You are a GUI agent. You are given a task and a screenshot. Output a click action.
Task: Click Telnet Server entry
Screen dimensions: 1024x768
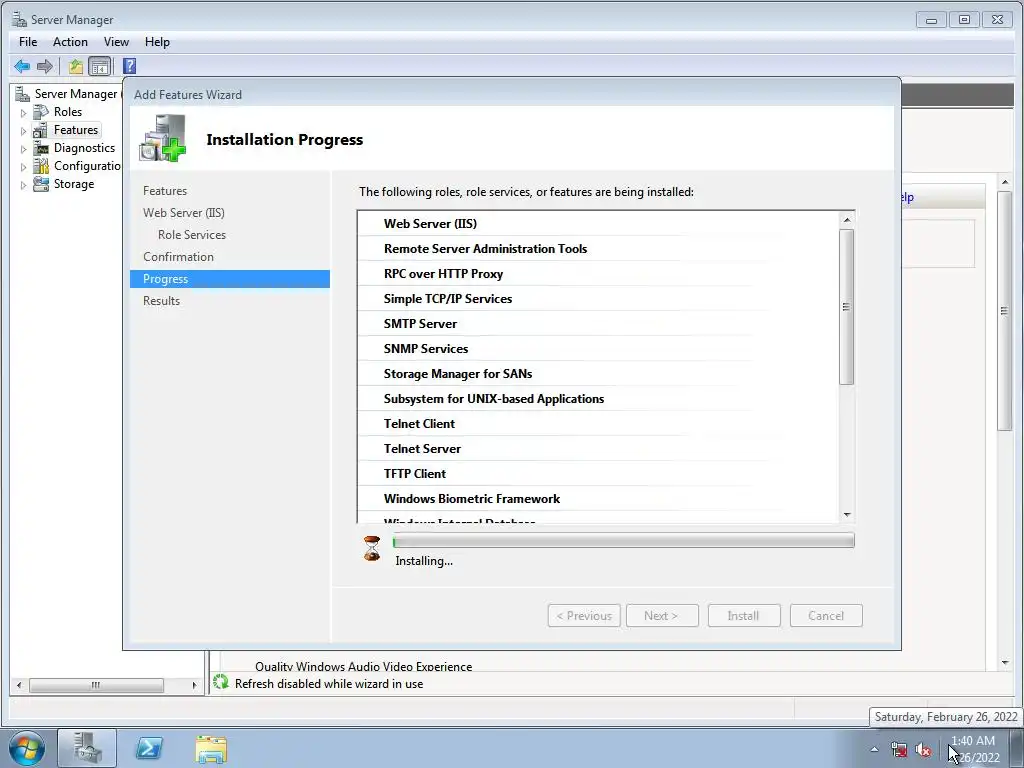[423, 449]
